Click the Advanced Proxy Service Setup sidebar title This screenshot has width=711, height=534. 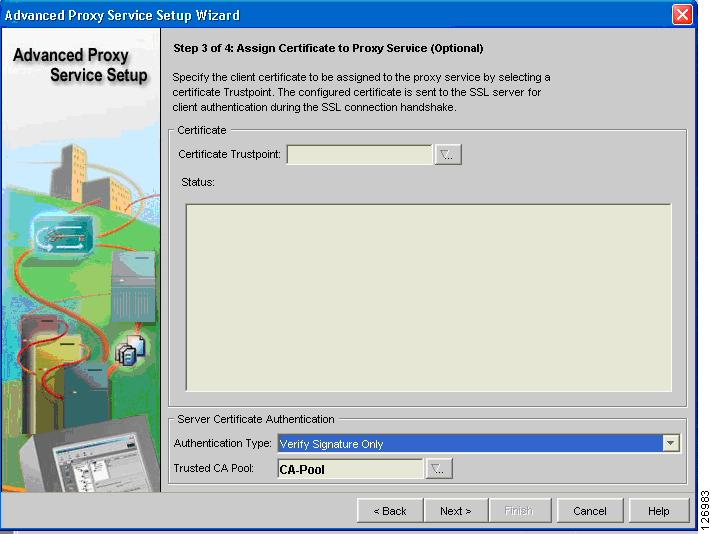[x=81, y=65]
